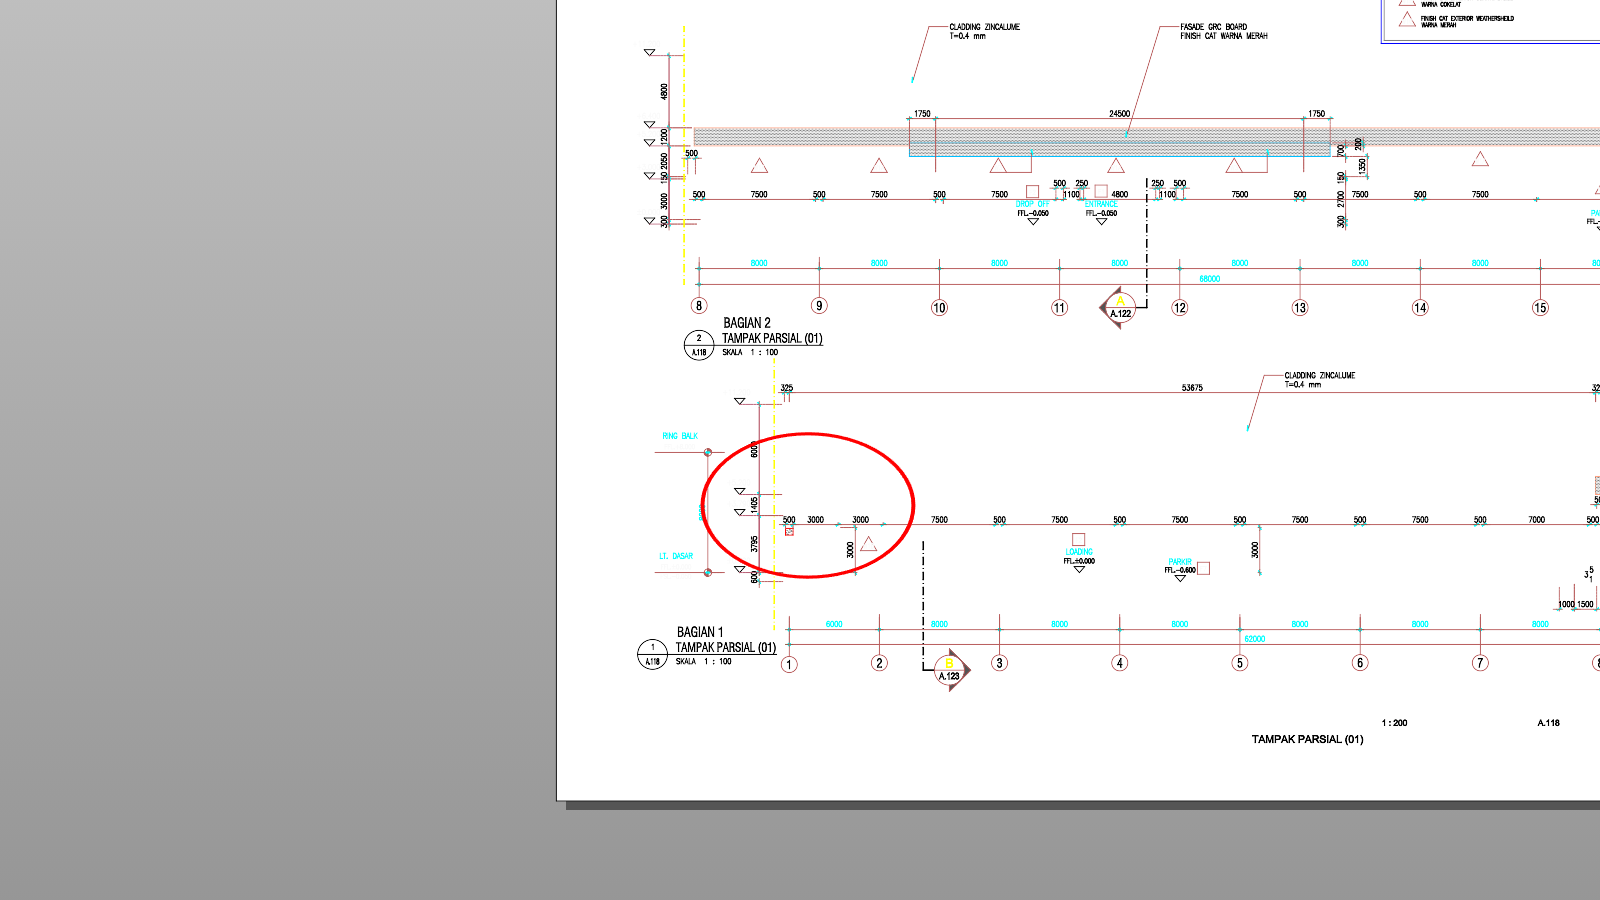Select the RING BALK level label
This screenshot has height=900, width=1600.
click(680, 436)
